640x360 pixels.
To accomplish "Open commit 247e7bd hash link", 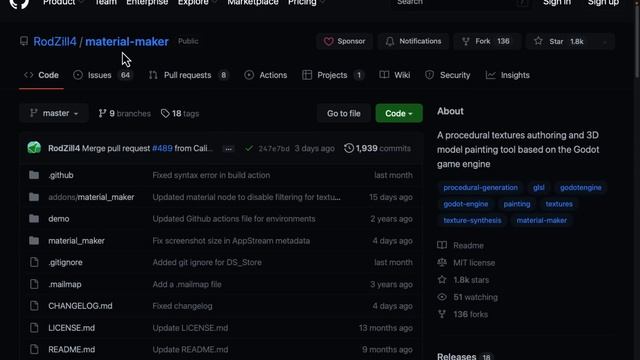I will pyautogui.click(x=273, y=149).
